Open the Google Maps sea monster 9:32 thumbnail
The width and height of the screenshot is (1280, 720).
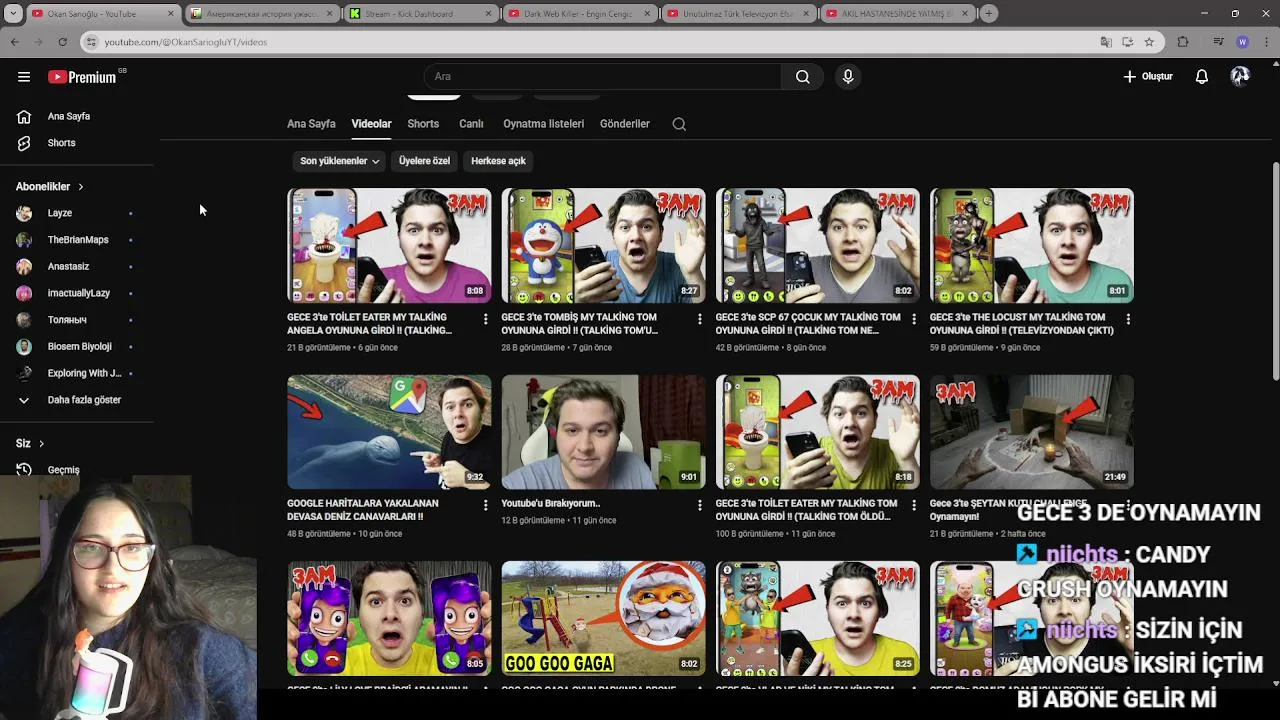point(389,432)
